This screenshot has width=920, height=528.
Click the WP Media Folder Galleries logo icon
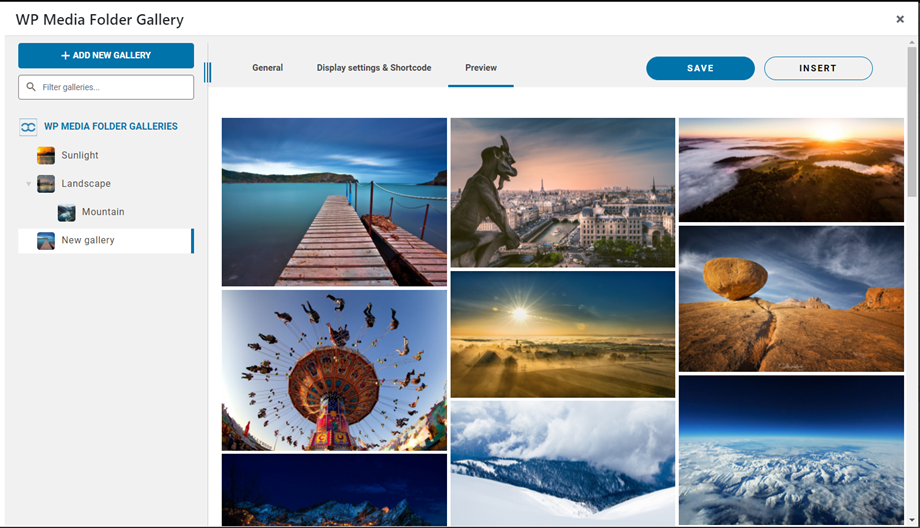coord(28,127)
